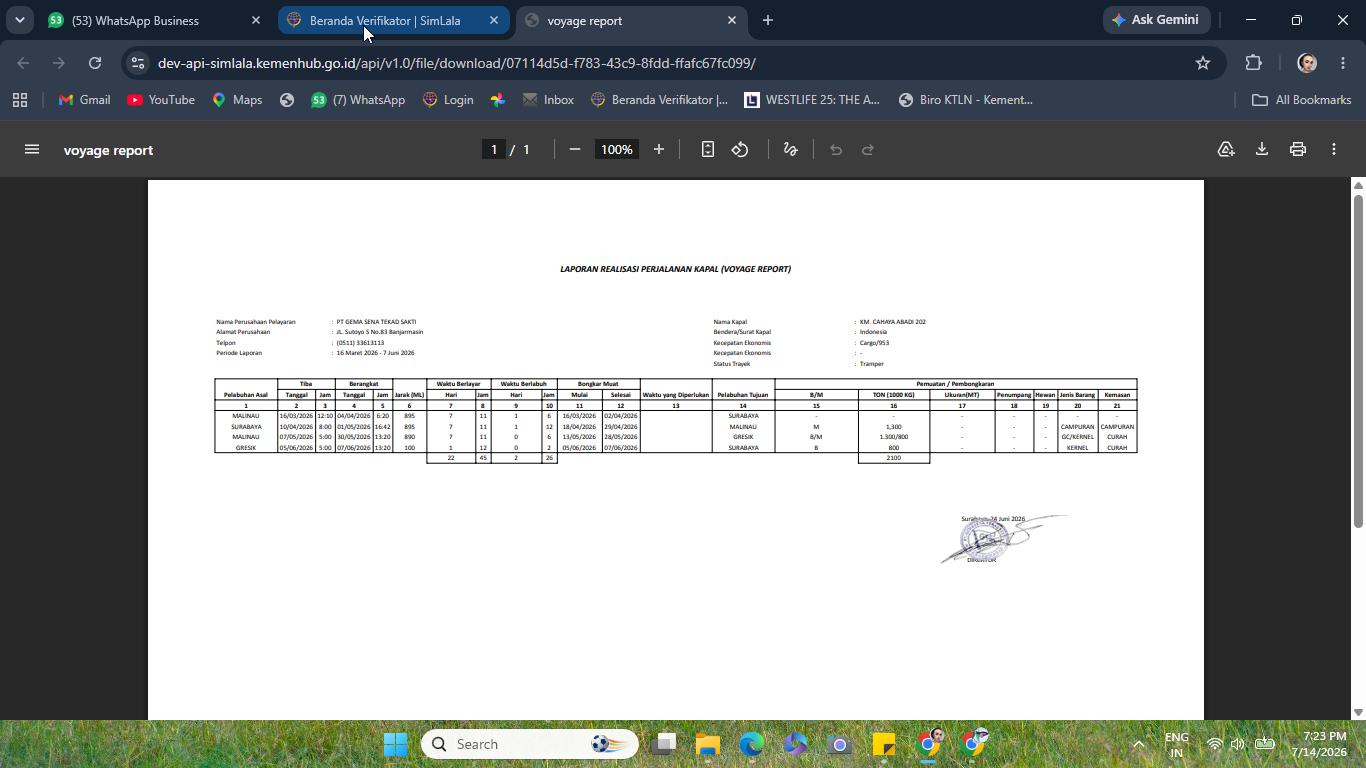Select KM. CAHAYA ABADI 202 ship name
This screenshot has width=1366, height=768.
tap(893, 322)
